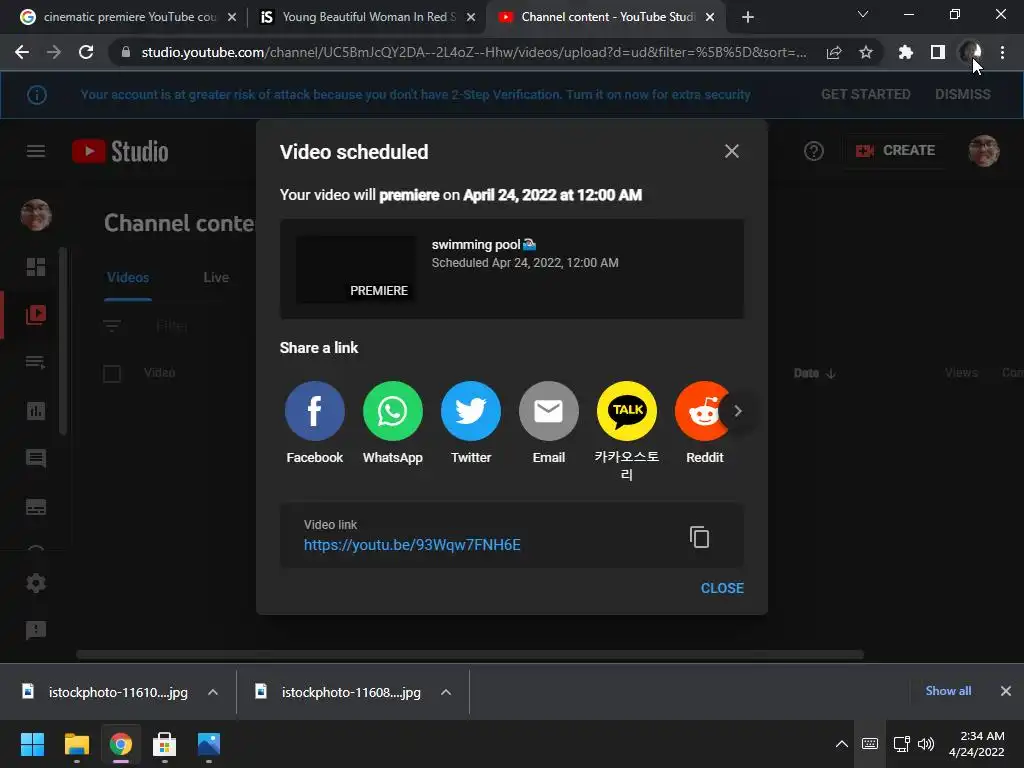Switch to the Videos tab

pos(128,278)
